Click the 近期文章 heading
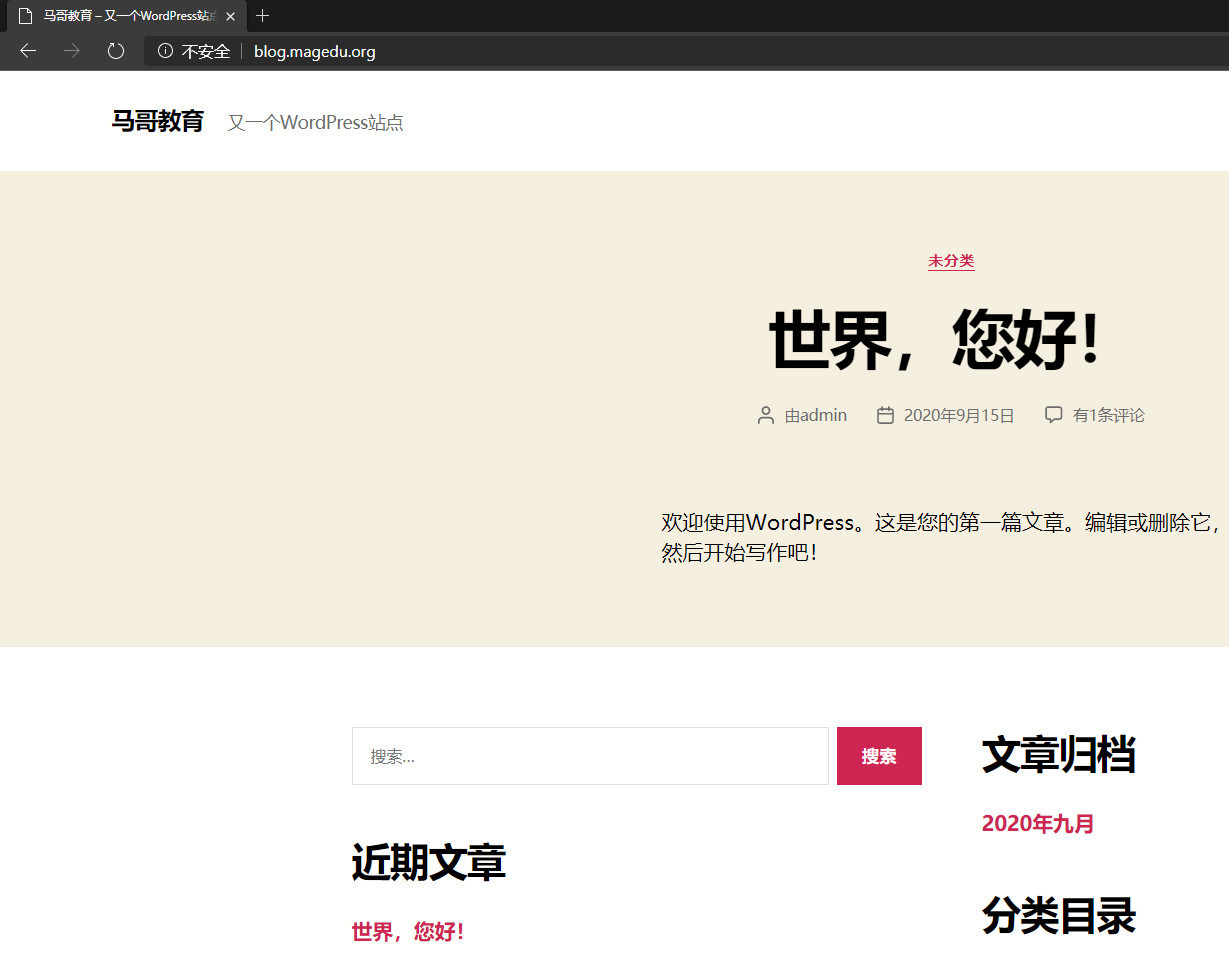The height and width of the screenshot is (958, 1229). pyautogui.click(x=428, y=862)
